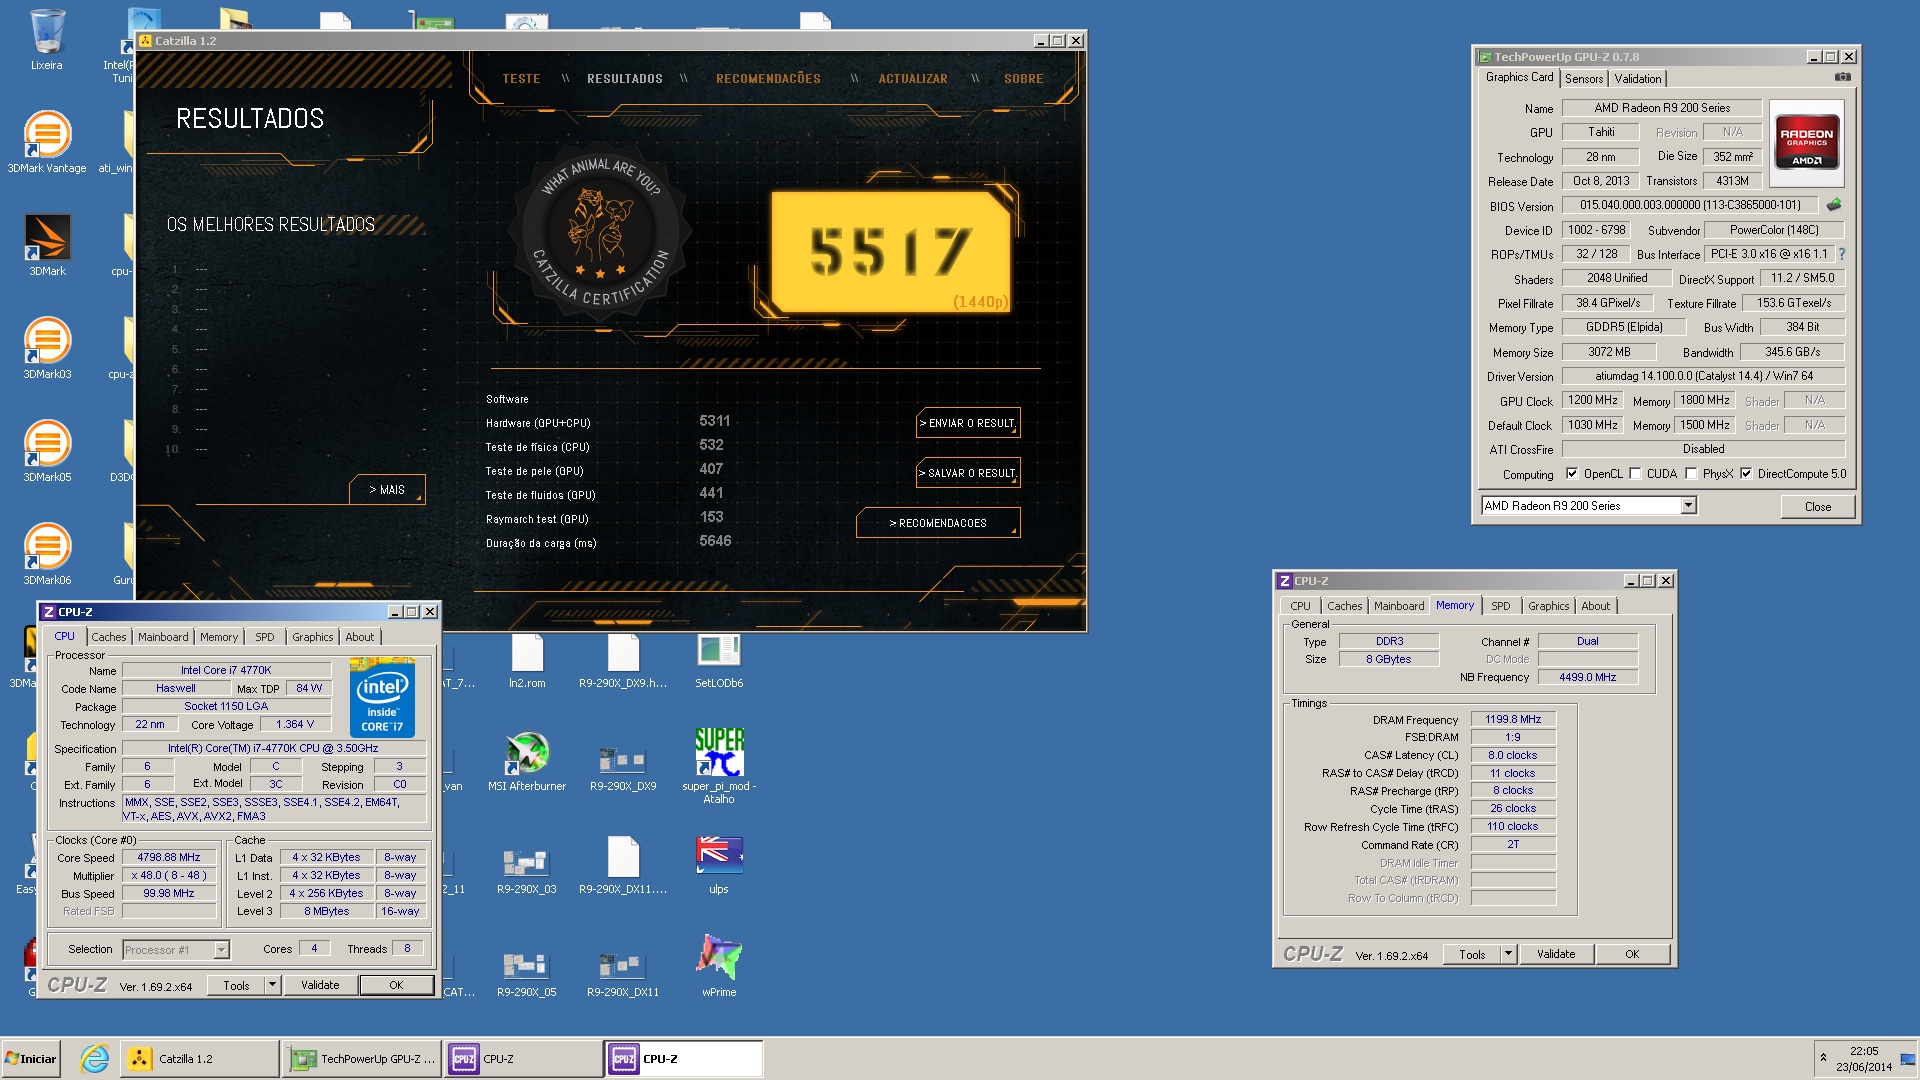Switch to the TESTE tab in Catzilla
The height and width of the screenshot is (1080, 1920).
[521, 79]
